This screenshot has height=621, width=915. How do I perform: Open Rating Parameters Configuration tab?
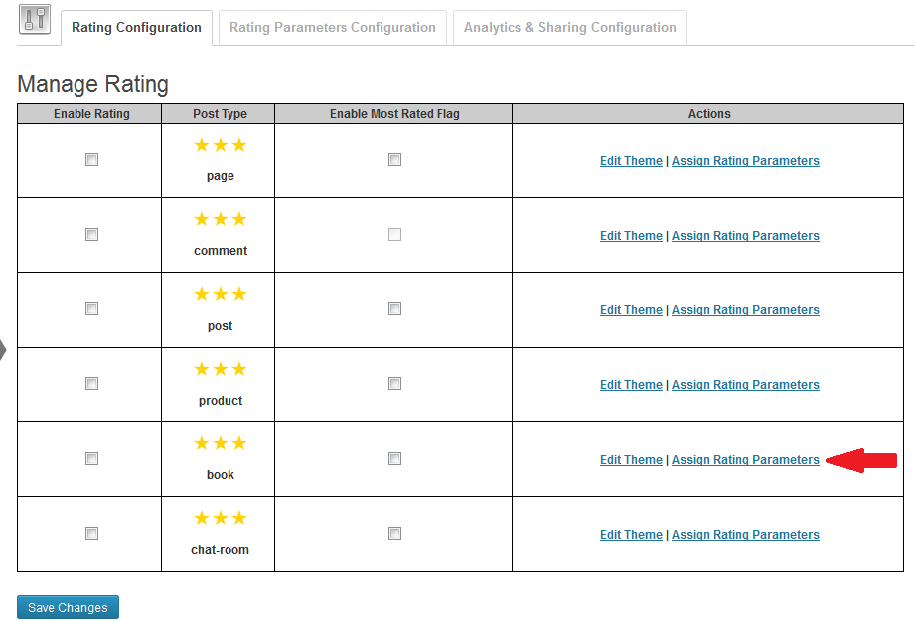pos(332,27)
